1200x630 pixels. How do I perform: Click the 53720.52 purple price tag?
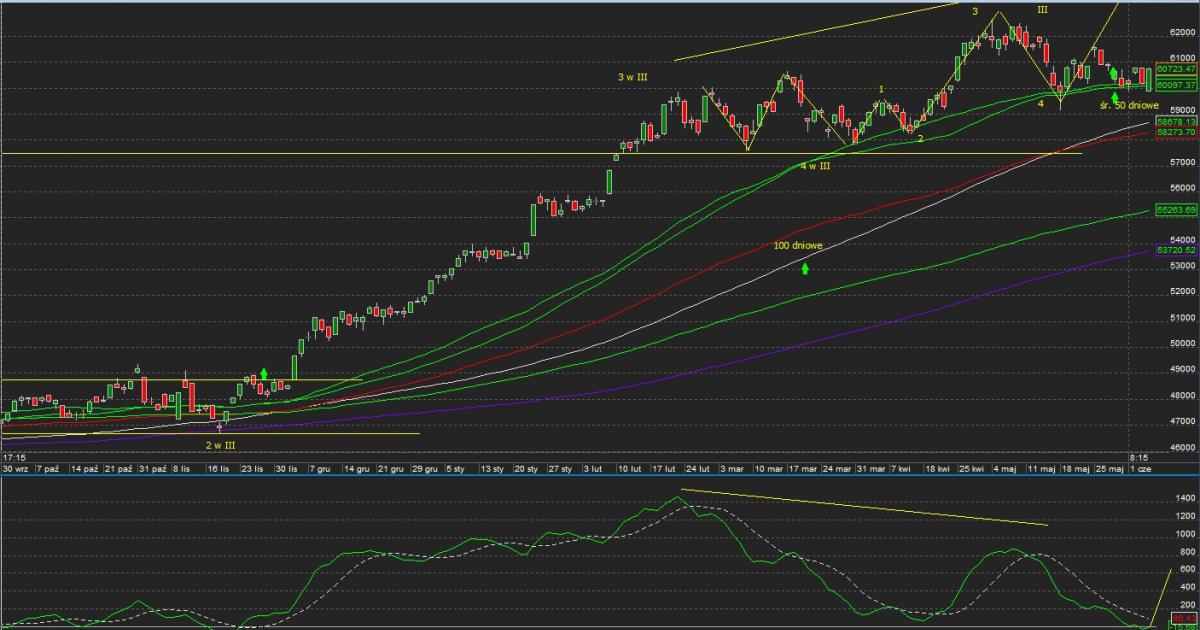pos(1176,251)
